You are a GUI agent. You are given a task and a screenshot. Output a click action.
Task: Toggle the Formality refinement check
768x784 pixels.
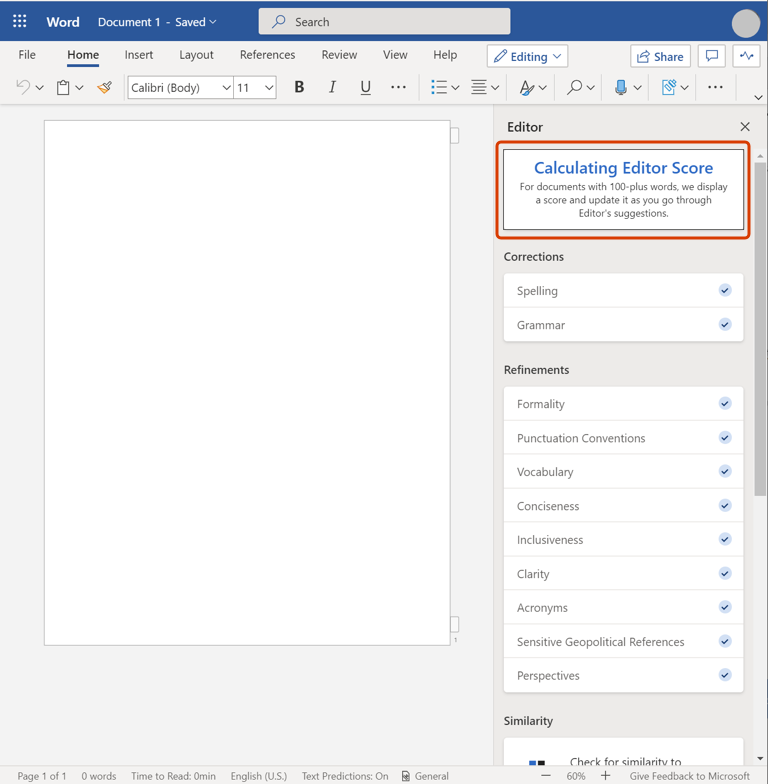[725, 404]
